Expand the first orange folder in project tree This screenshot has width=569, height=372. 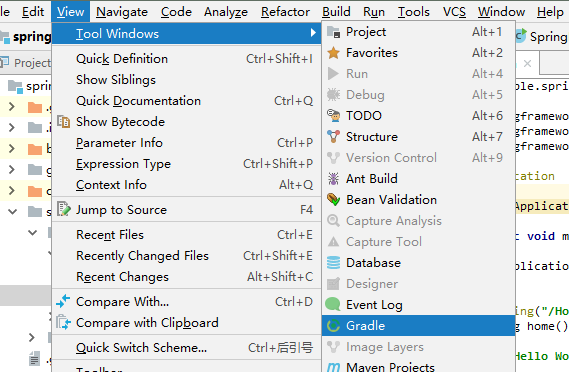[x=12, y=107]
